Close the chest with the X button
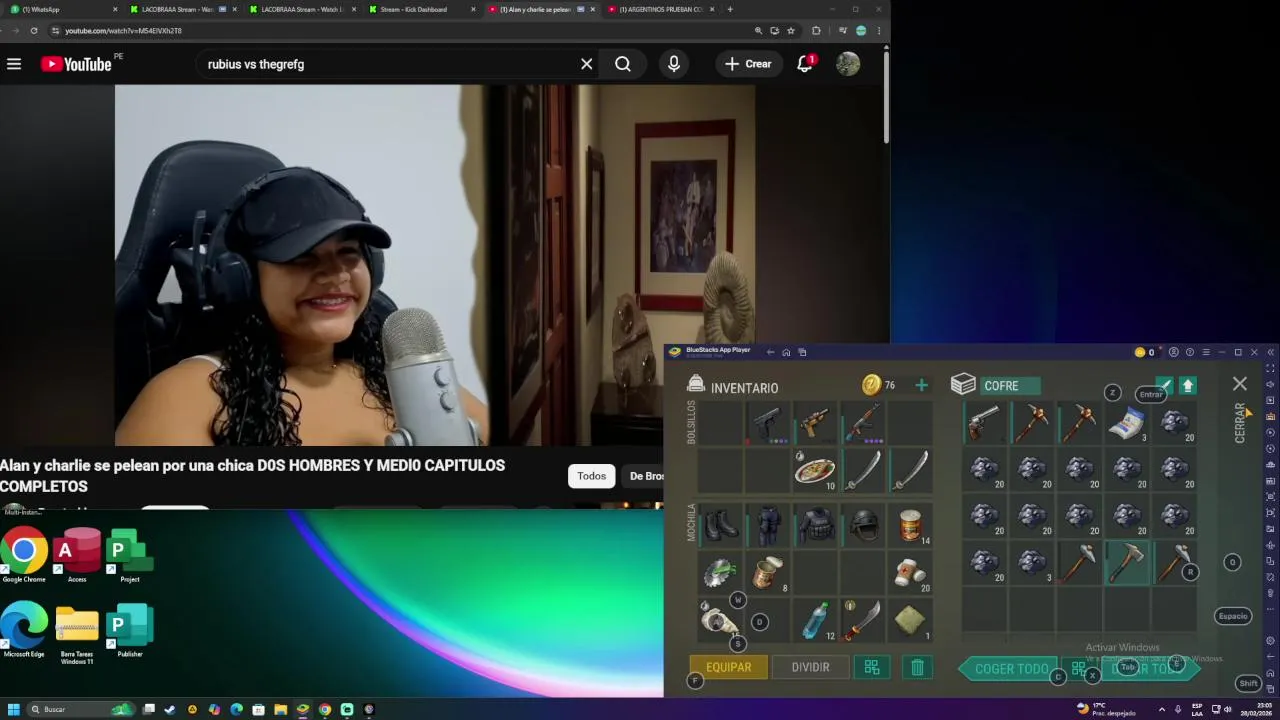This screenshot has width=1280, height=720. click(1240, 384)
